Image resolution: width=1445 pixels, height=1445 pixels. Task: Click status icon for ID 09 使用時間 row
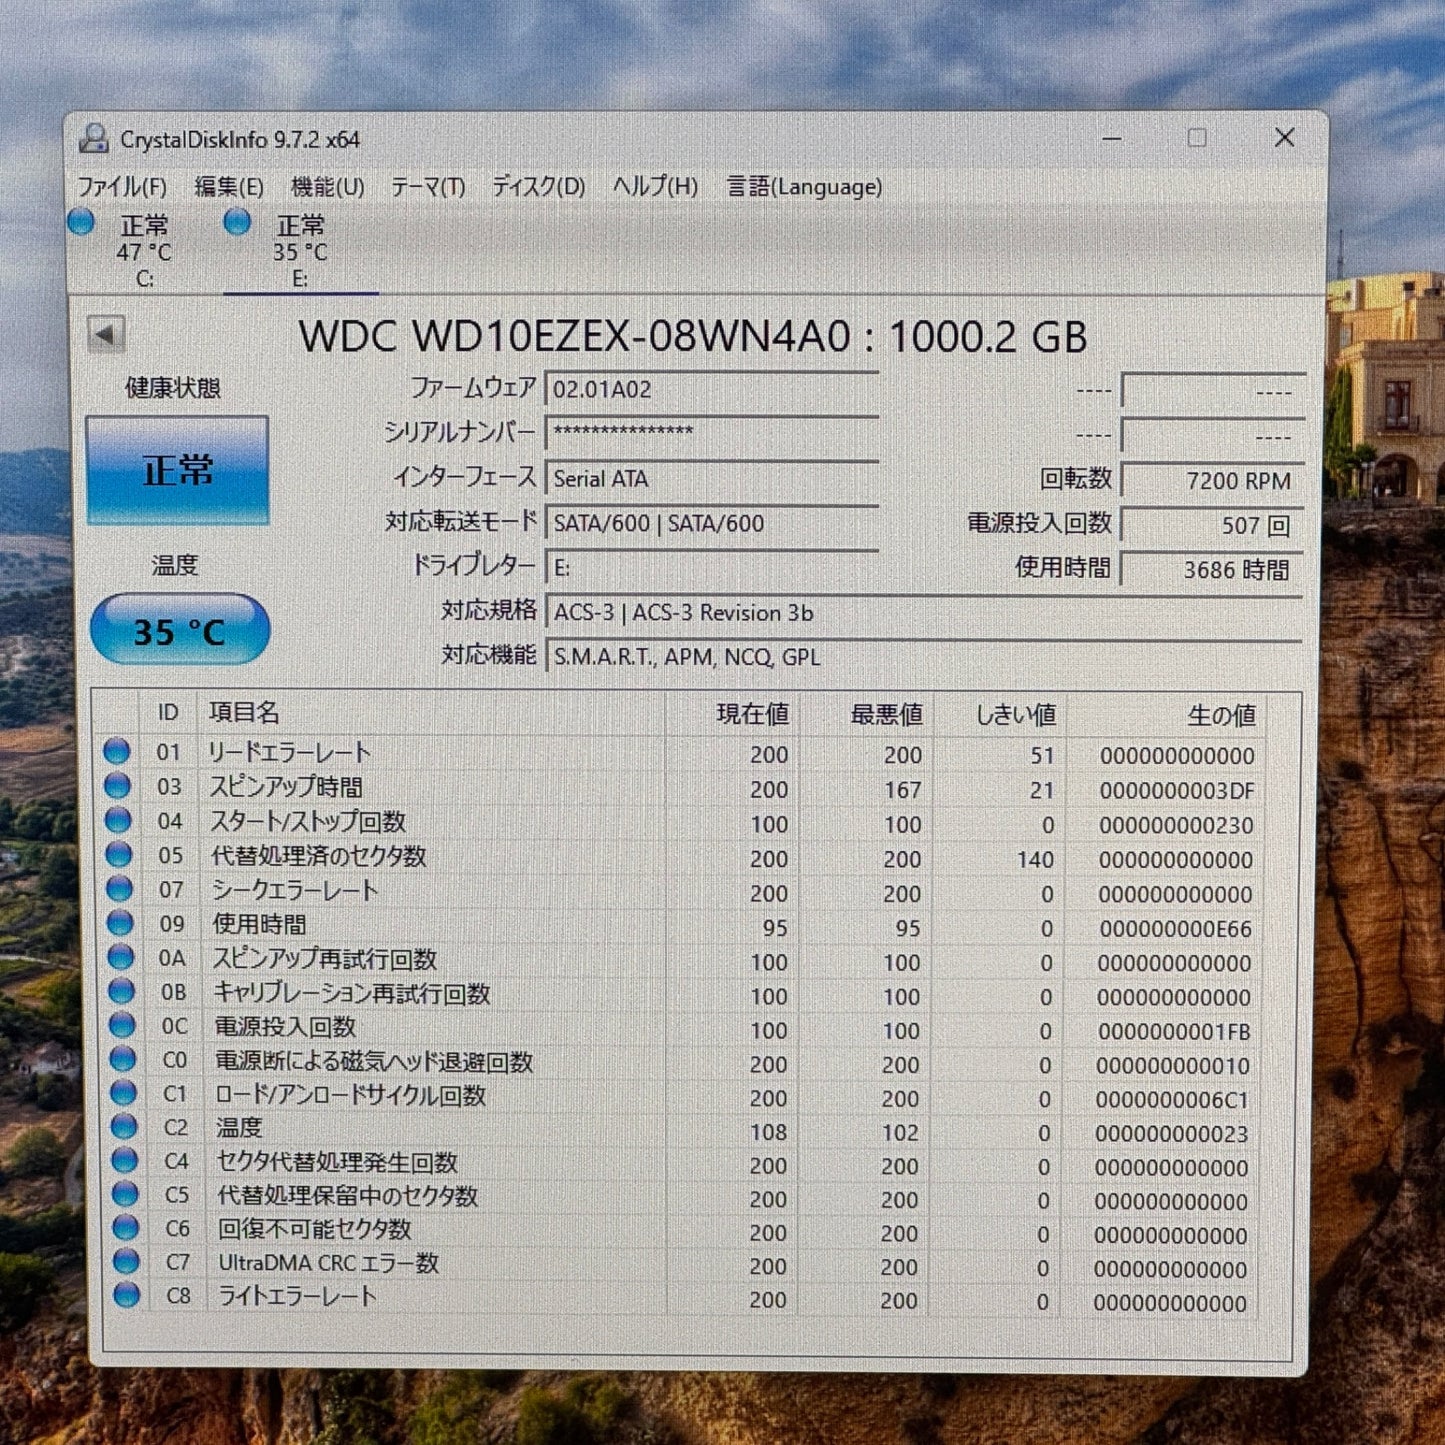pos(120,923)
